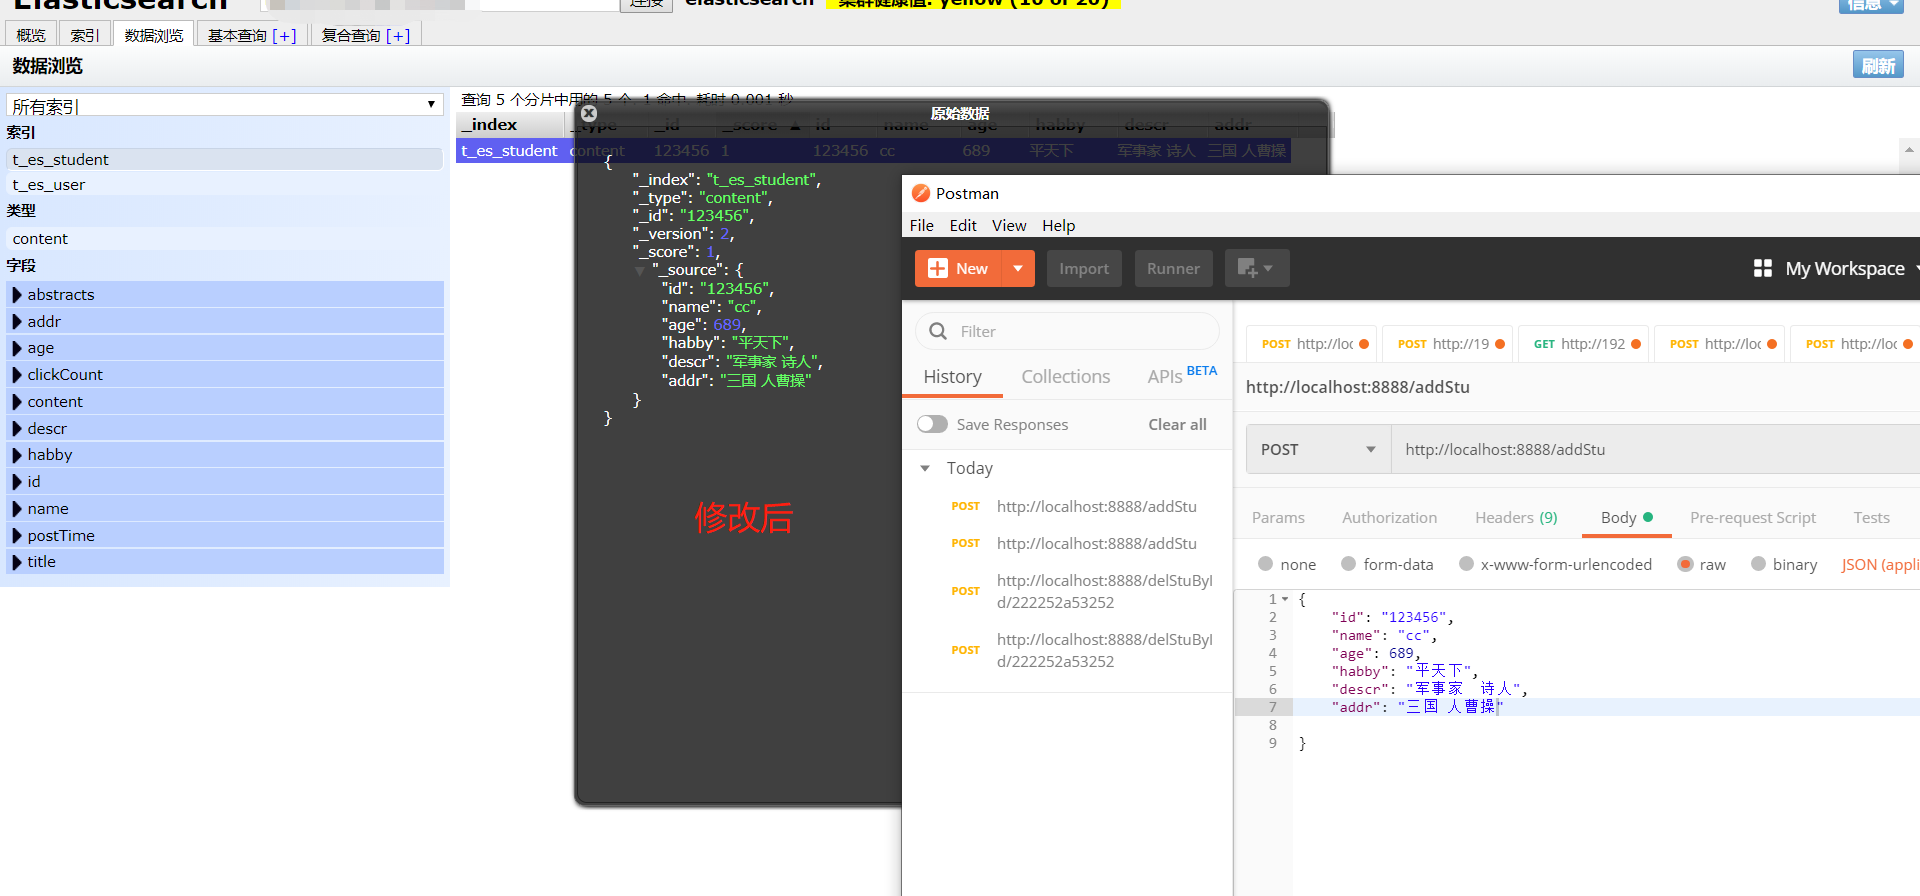
Task: Click the workspace grid icon
Action: click(1762, 268)
